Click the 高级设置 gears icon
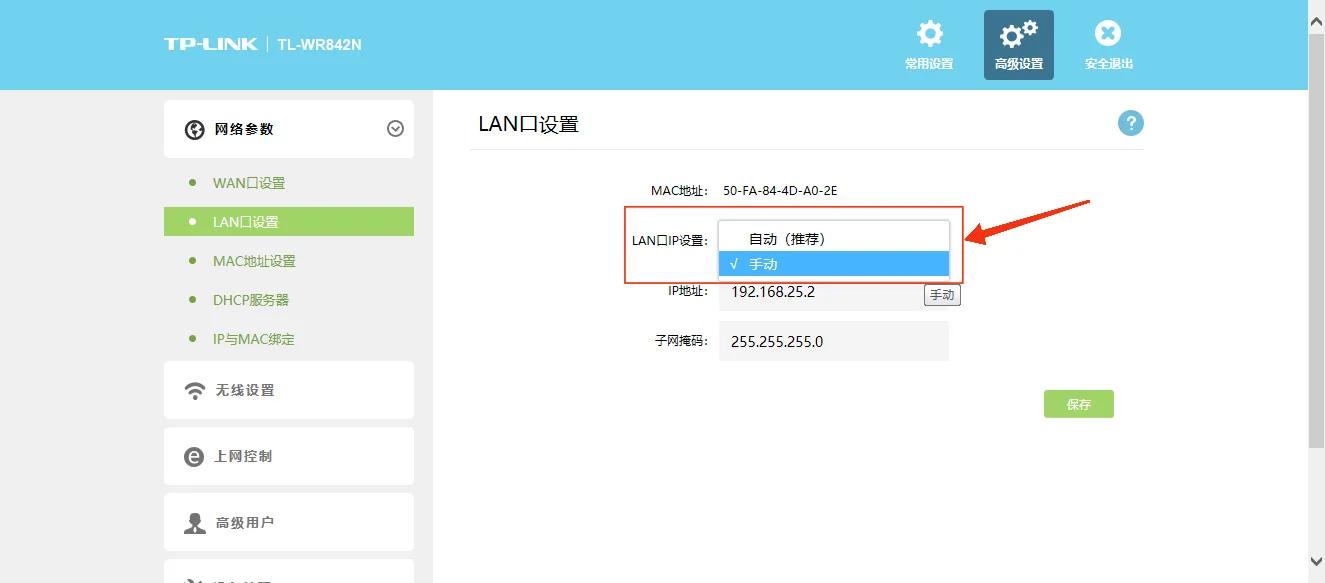 pyautogui.click(x=1018, y=36)
